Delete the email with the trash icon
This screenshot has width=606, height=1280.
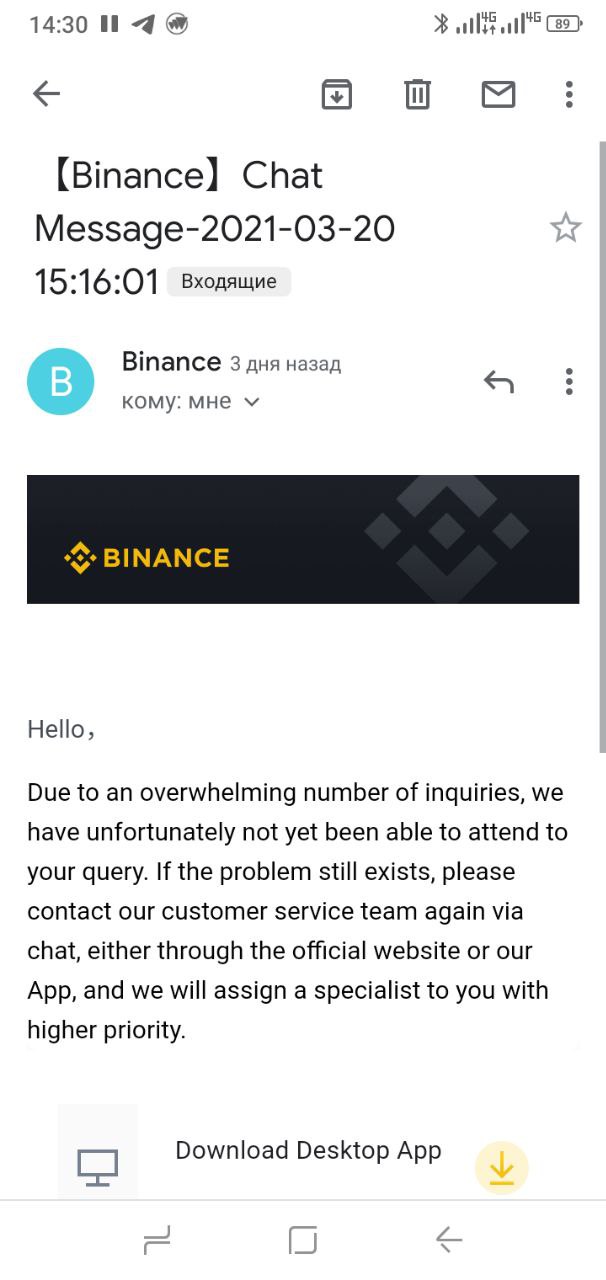pyautogui.click(x=417, y=94)
